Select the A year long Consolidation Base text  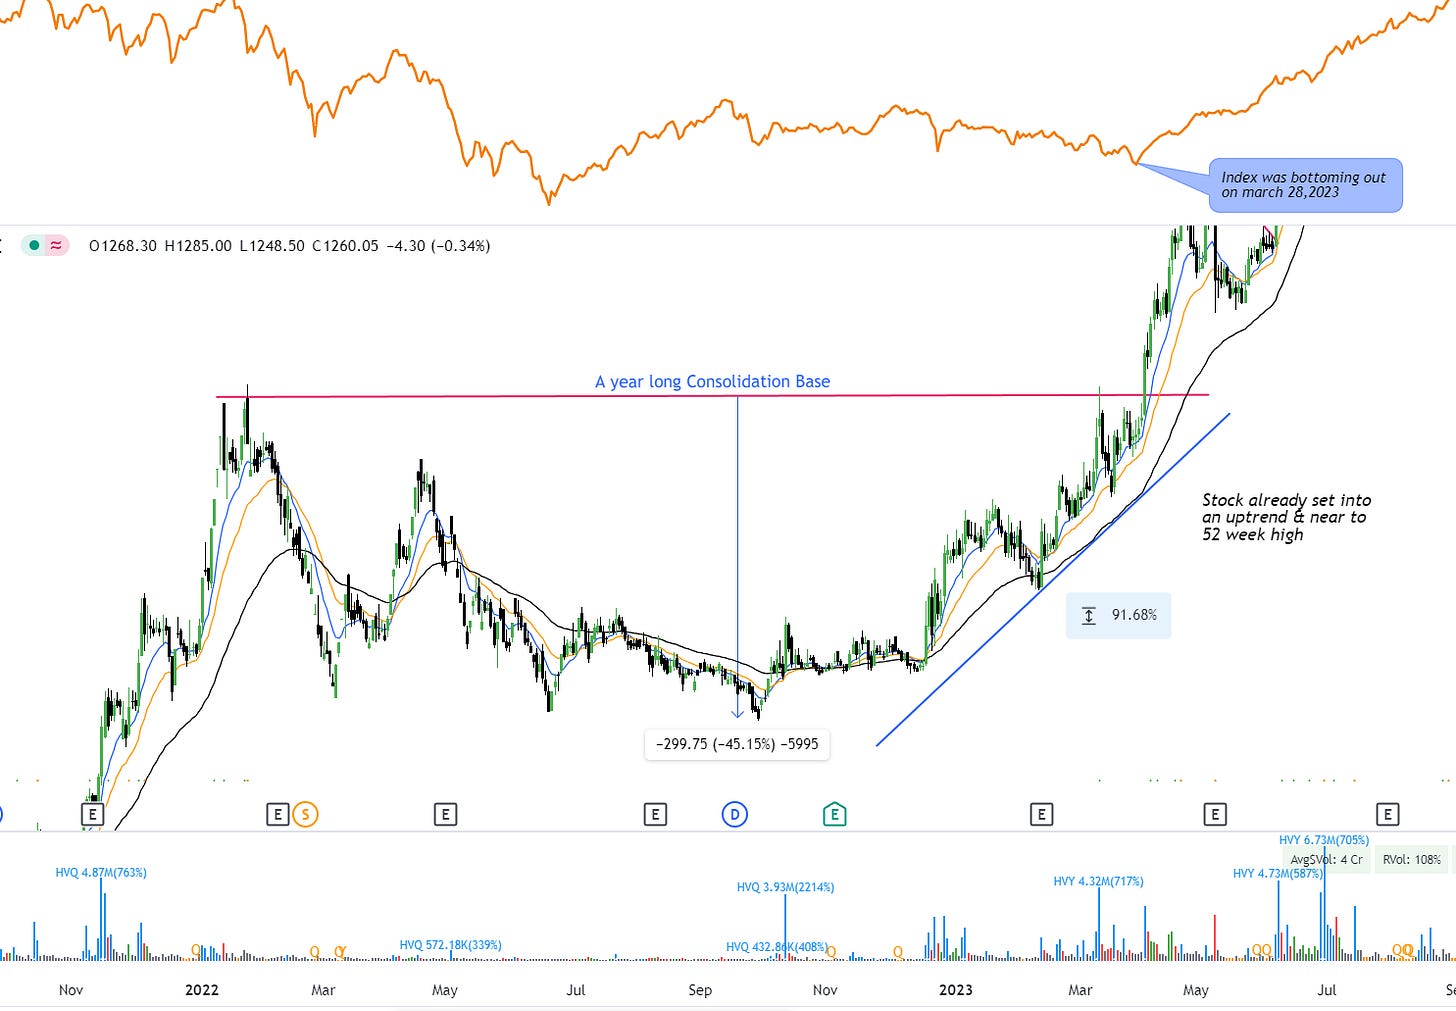coord(712,381)
